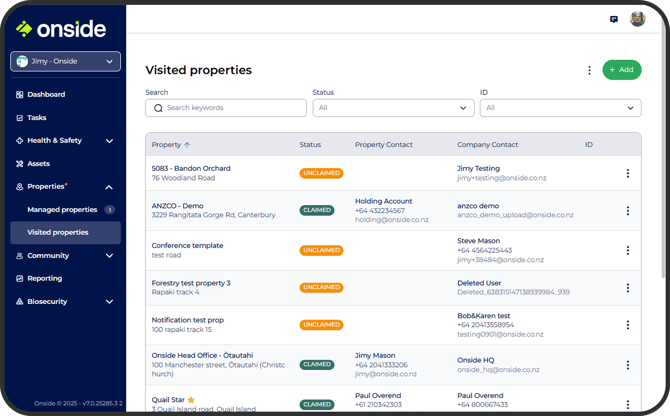The width and height of the screenshot is (670, 416).
Task: Open row actions for Conference template
Action: (x=627, y=250)
